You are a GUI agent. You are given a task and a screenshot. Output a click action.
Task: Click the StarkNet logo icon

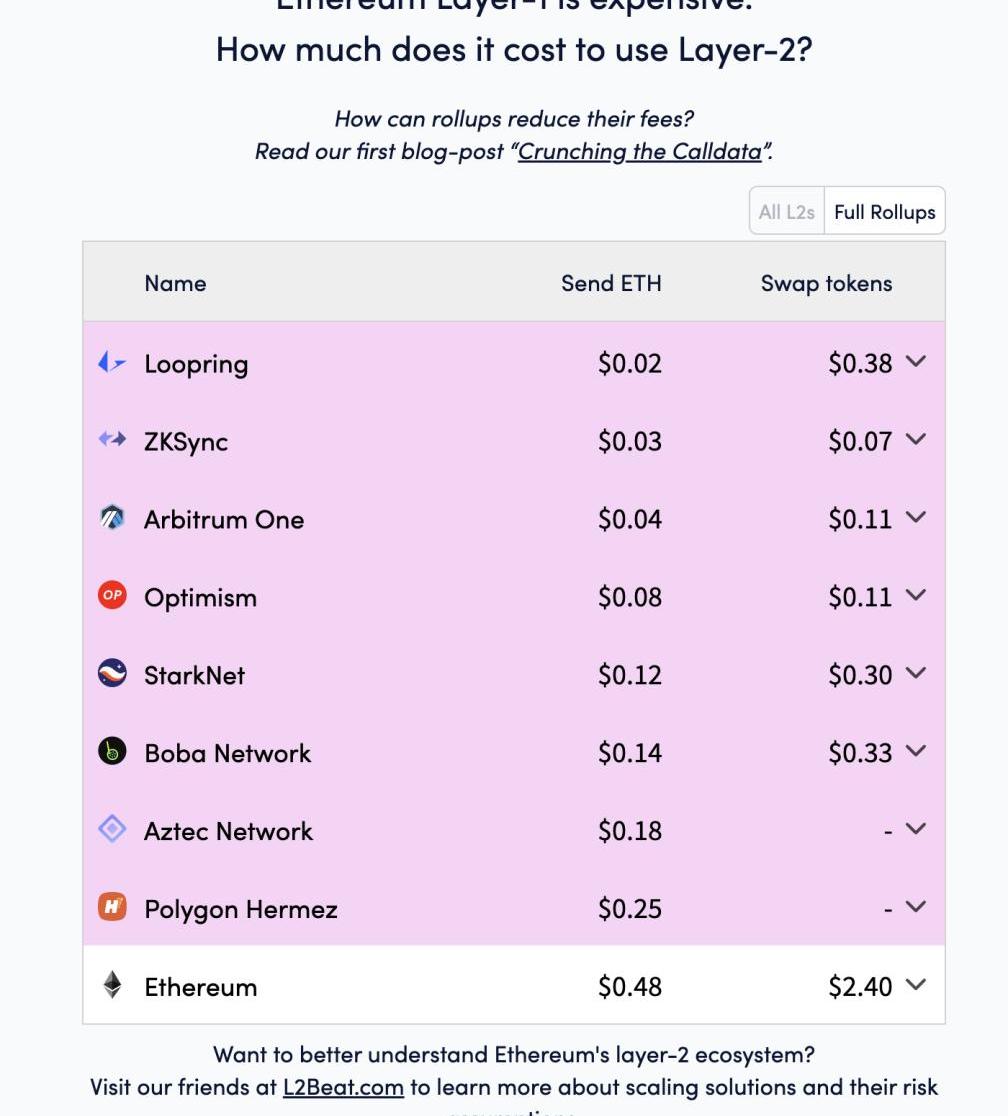point(112,674)
